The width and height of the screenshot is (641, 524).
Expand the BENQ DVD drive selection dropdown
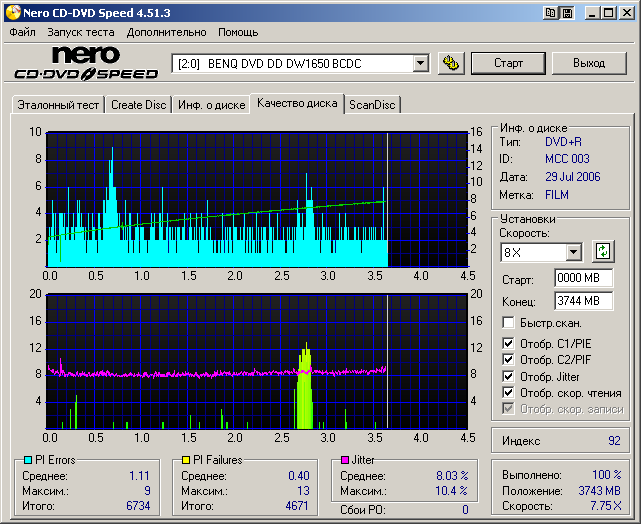pos(420,64)
